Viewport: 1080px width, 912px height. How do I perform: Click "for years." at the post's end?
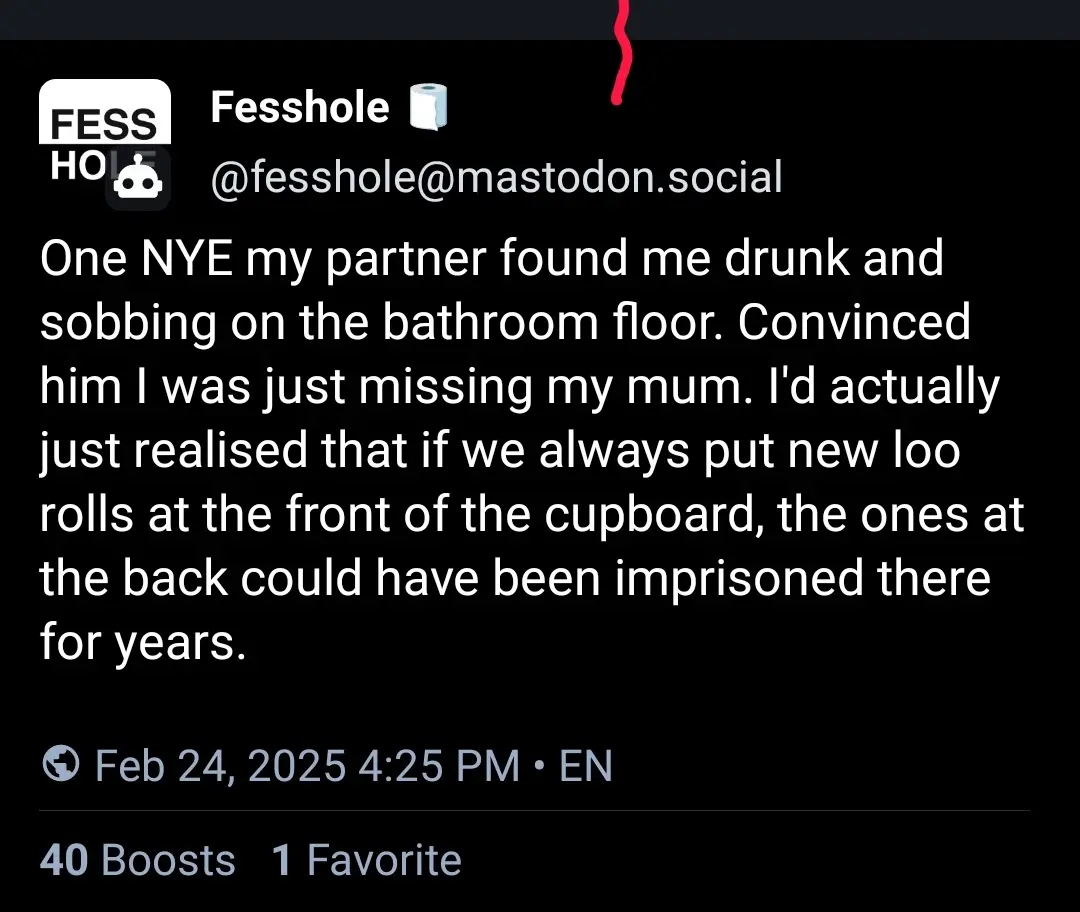pos(143,643)
